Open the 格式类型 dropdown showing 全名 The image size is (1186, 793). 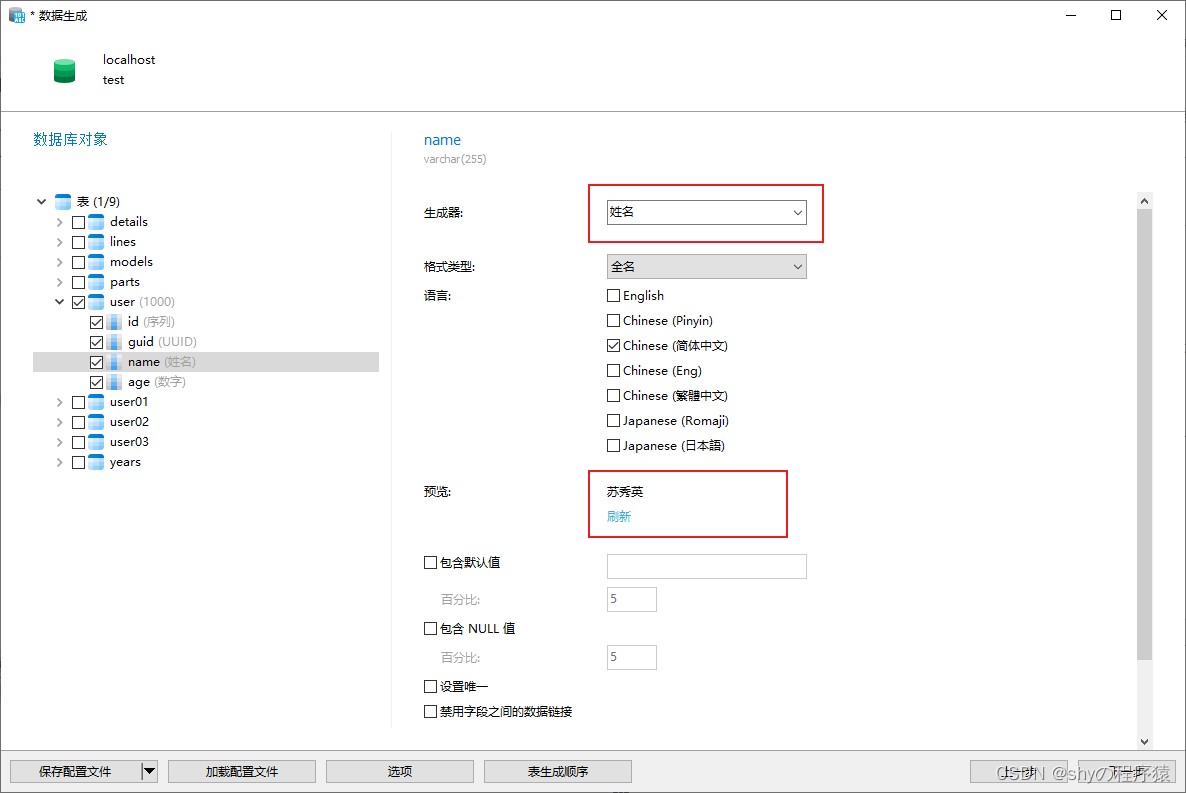pos(706,266)
